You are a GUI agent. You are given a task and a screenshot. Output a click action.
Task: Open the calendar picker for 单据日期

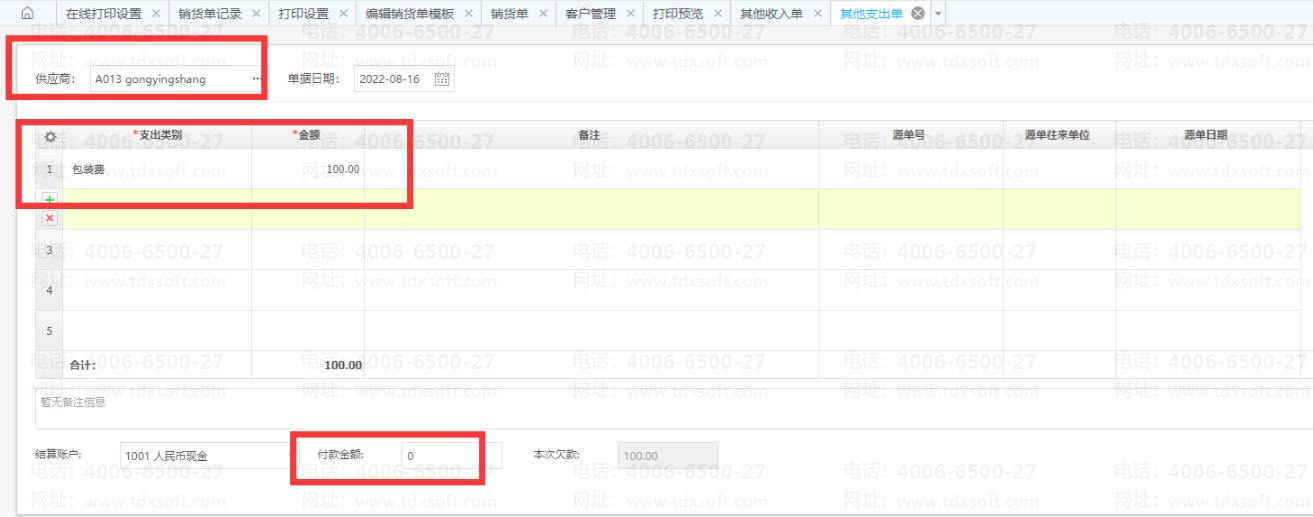tap(442, 79)
